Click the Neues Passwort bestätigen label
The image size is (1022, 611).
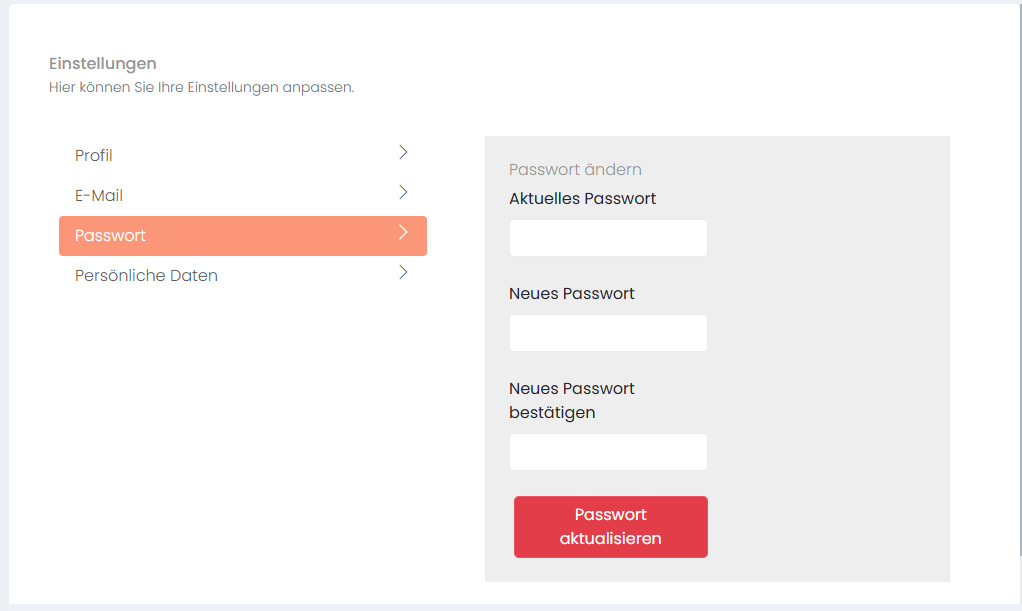571,400
